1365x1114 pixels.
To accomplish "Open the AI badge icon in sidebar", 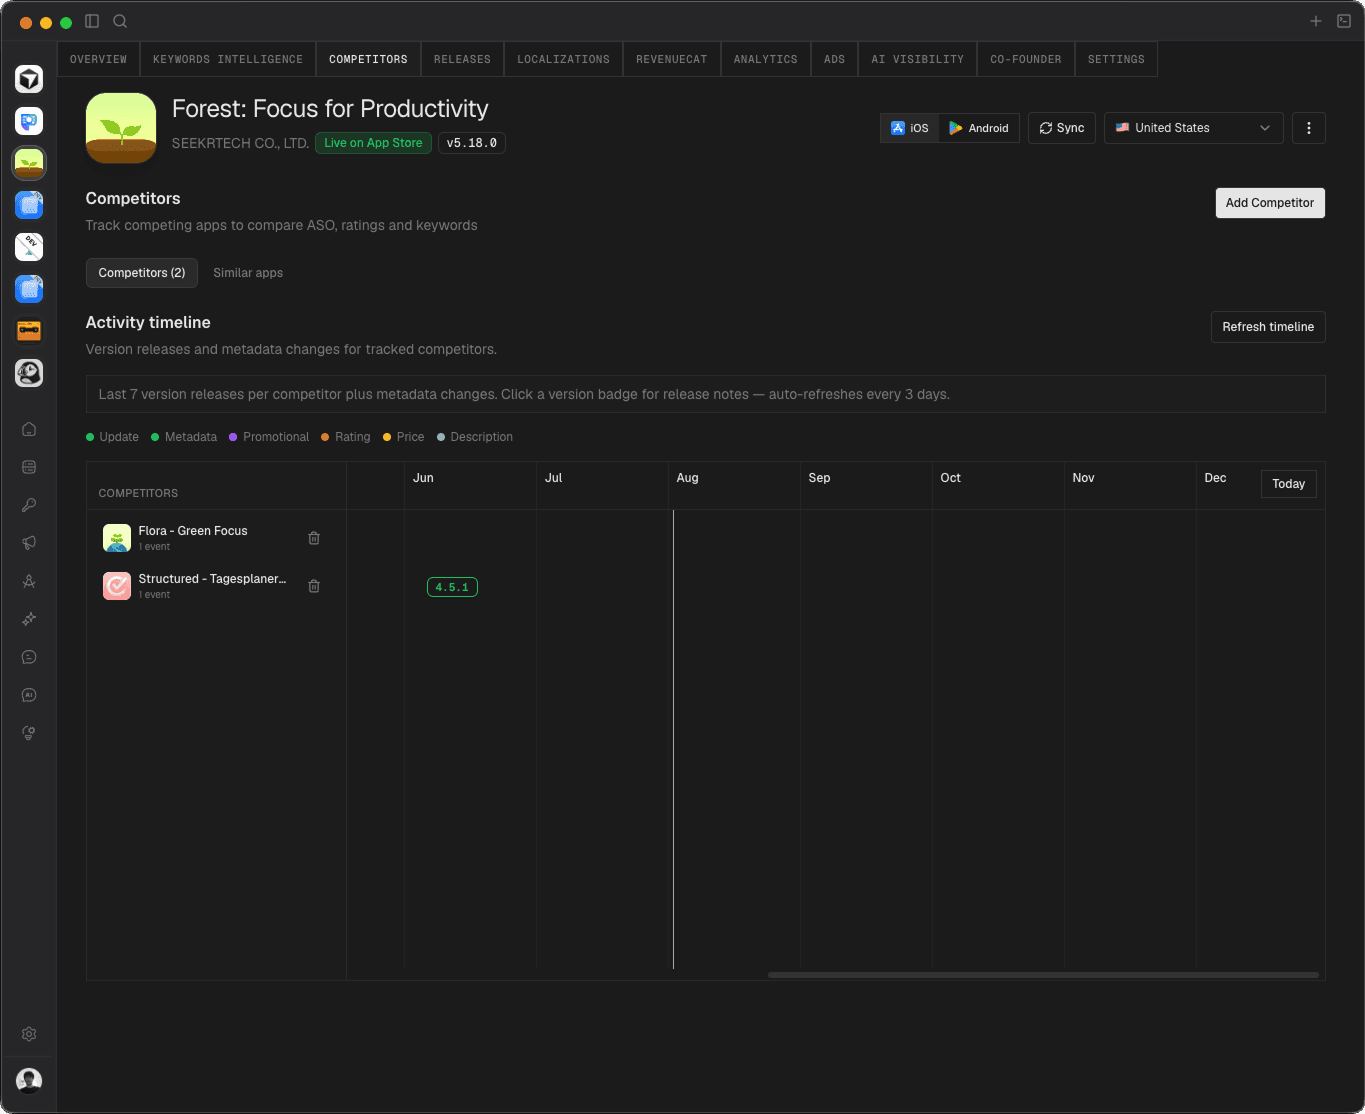I will (x=29, y=695).
